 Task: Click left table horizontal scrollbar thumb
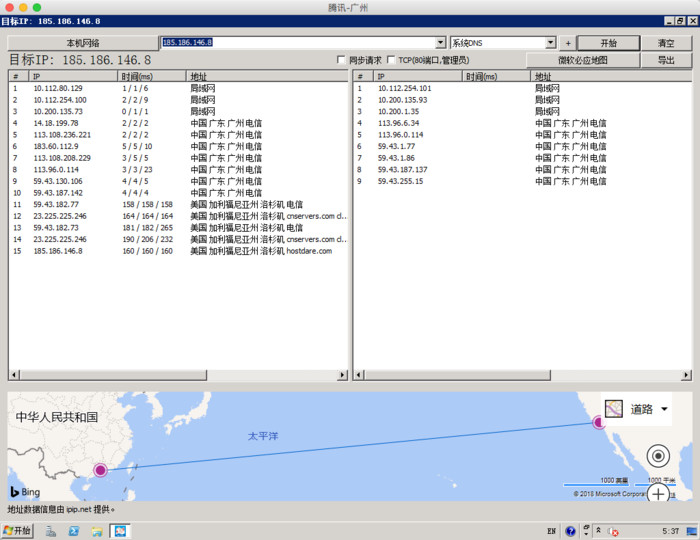[x=113, y=375]
